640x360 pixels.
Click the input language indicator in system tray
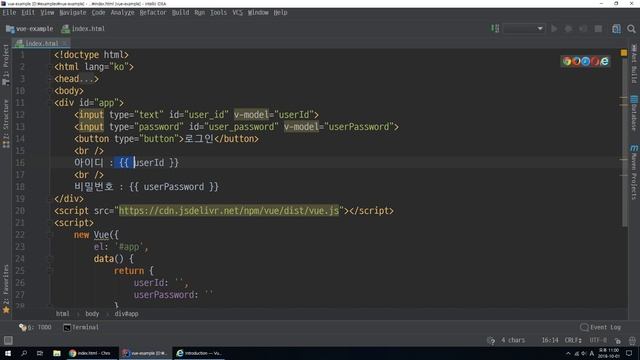click(x=592, y=353)
